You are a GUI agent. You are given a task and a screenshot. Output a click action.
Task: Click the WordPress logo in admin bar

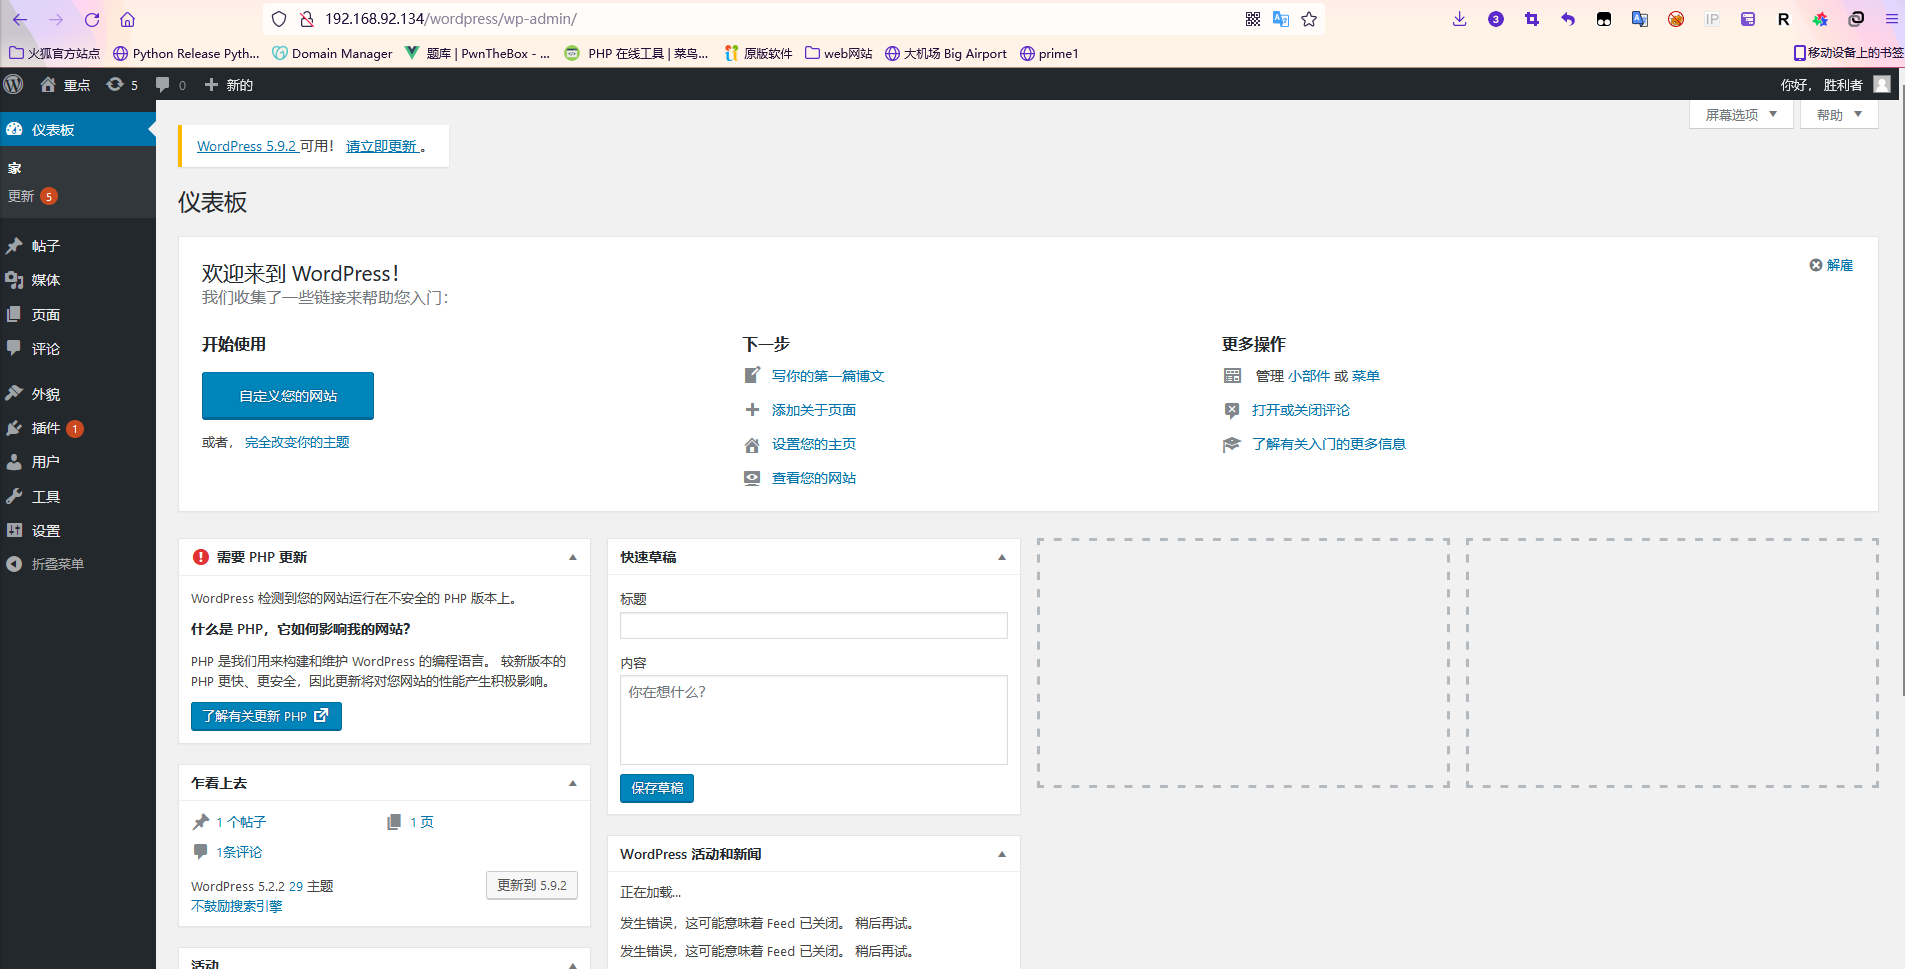point(14,85)
